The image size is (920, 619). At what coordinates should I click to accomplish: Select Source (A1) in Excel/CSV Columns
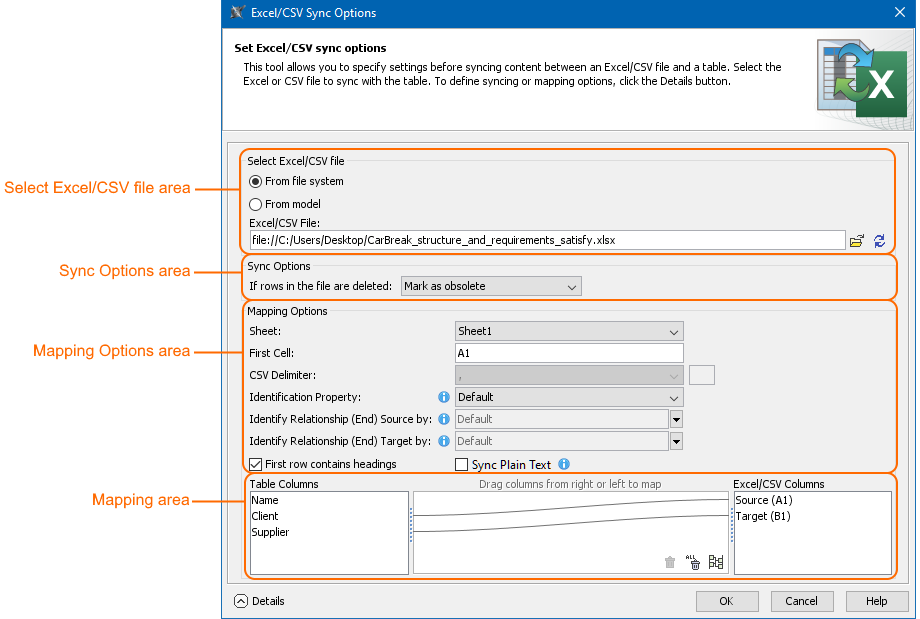[x=764, y=500]
